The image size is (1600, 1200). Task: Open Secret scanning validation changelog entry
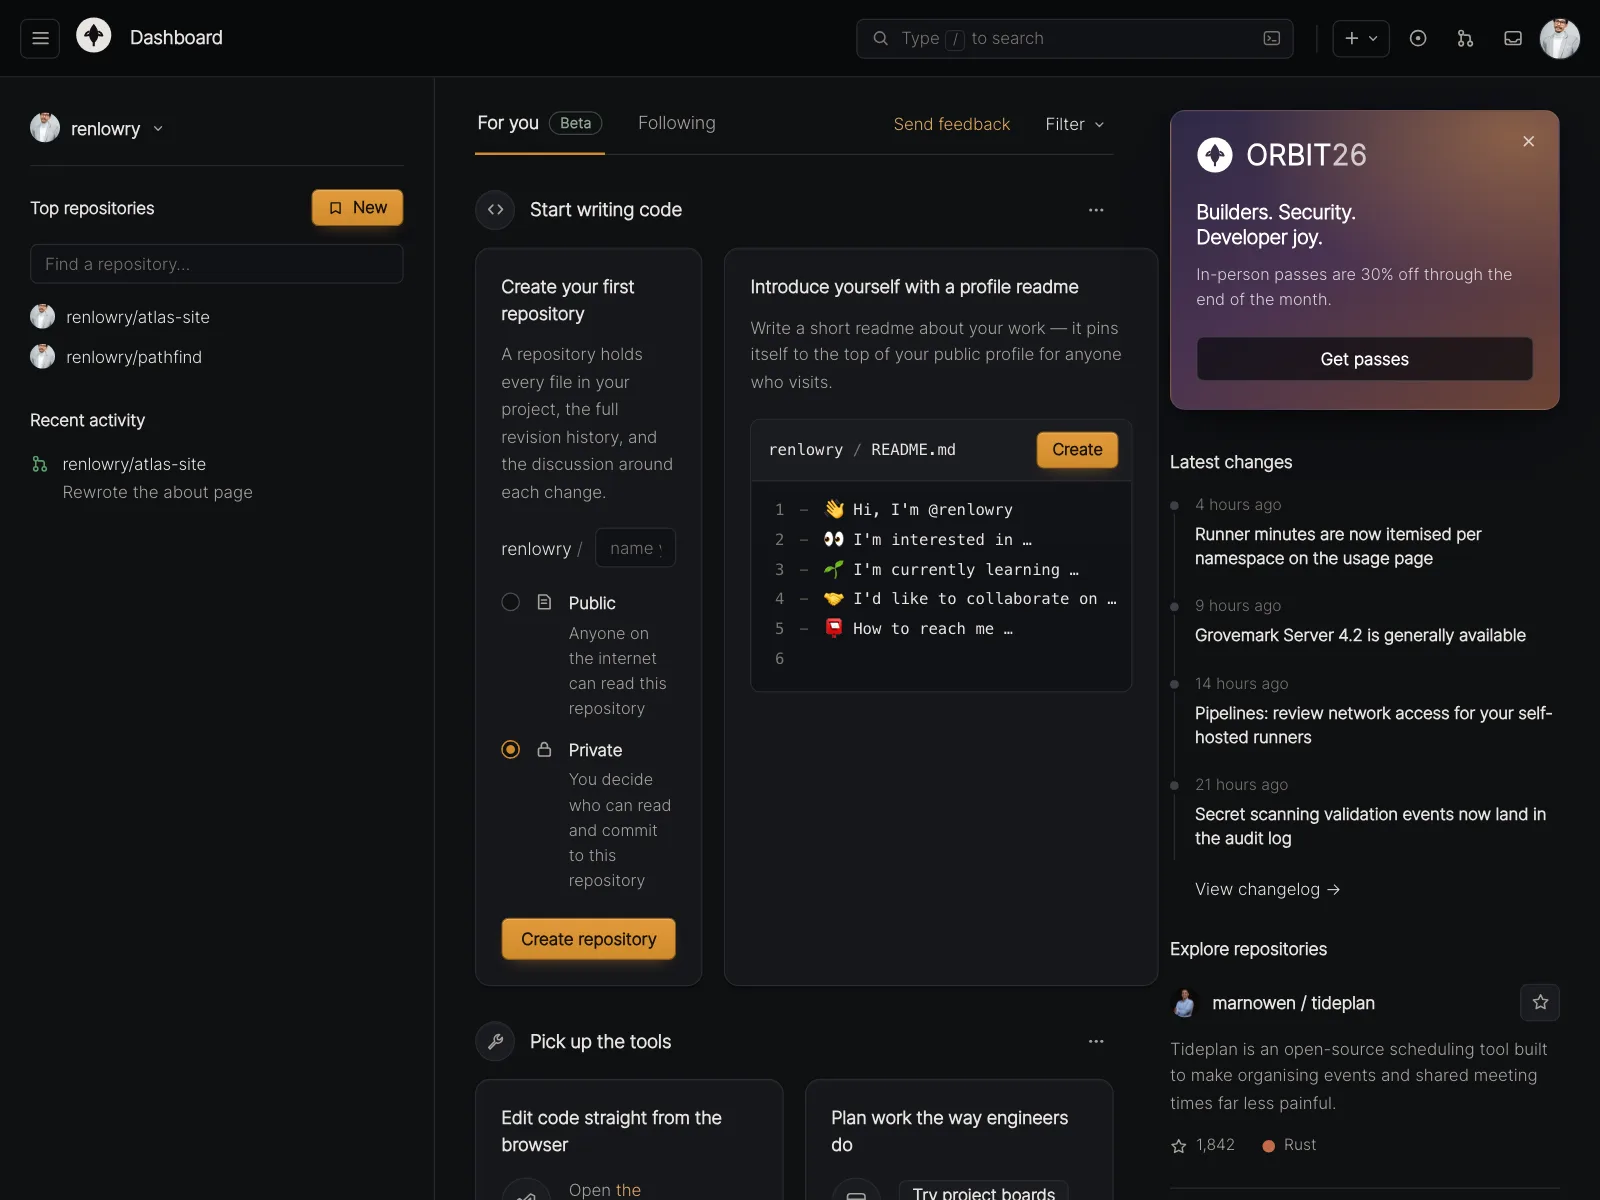pos(1370,826)
